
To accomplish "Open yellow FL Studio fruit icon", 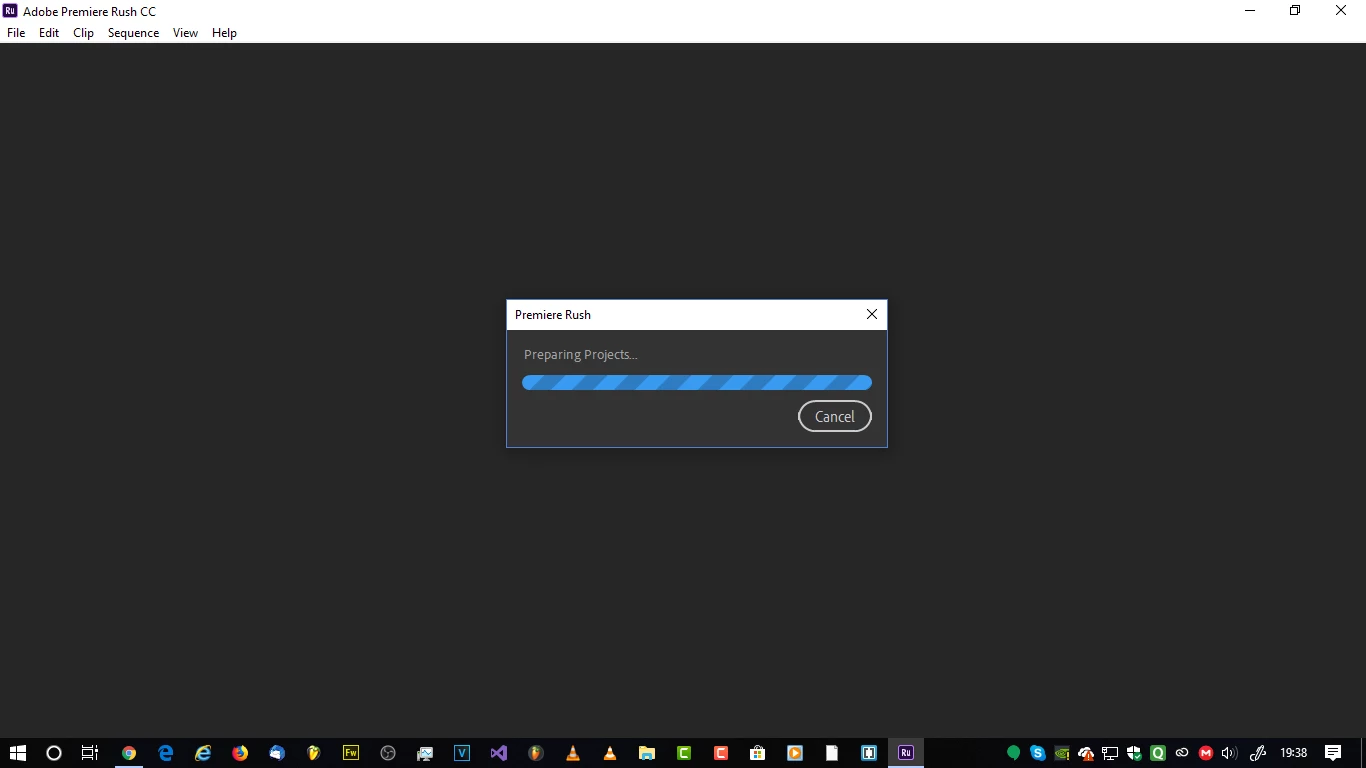I will (x=314, y=753).
